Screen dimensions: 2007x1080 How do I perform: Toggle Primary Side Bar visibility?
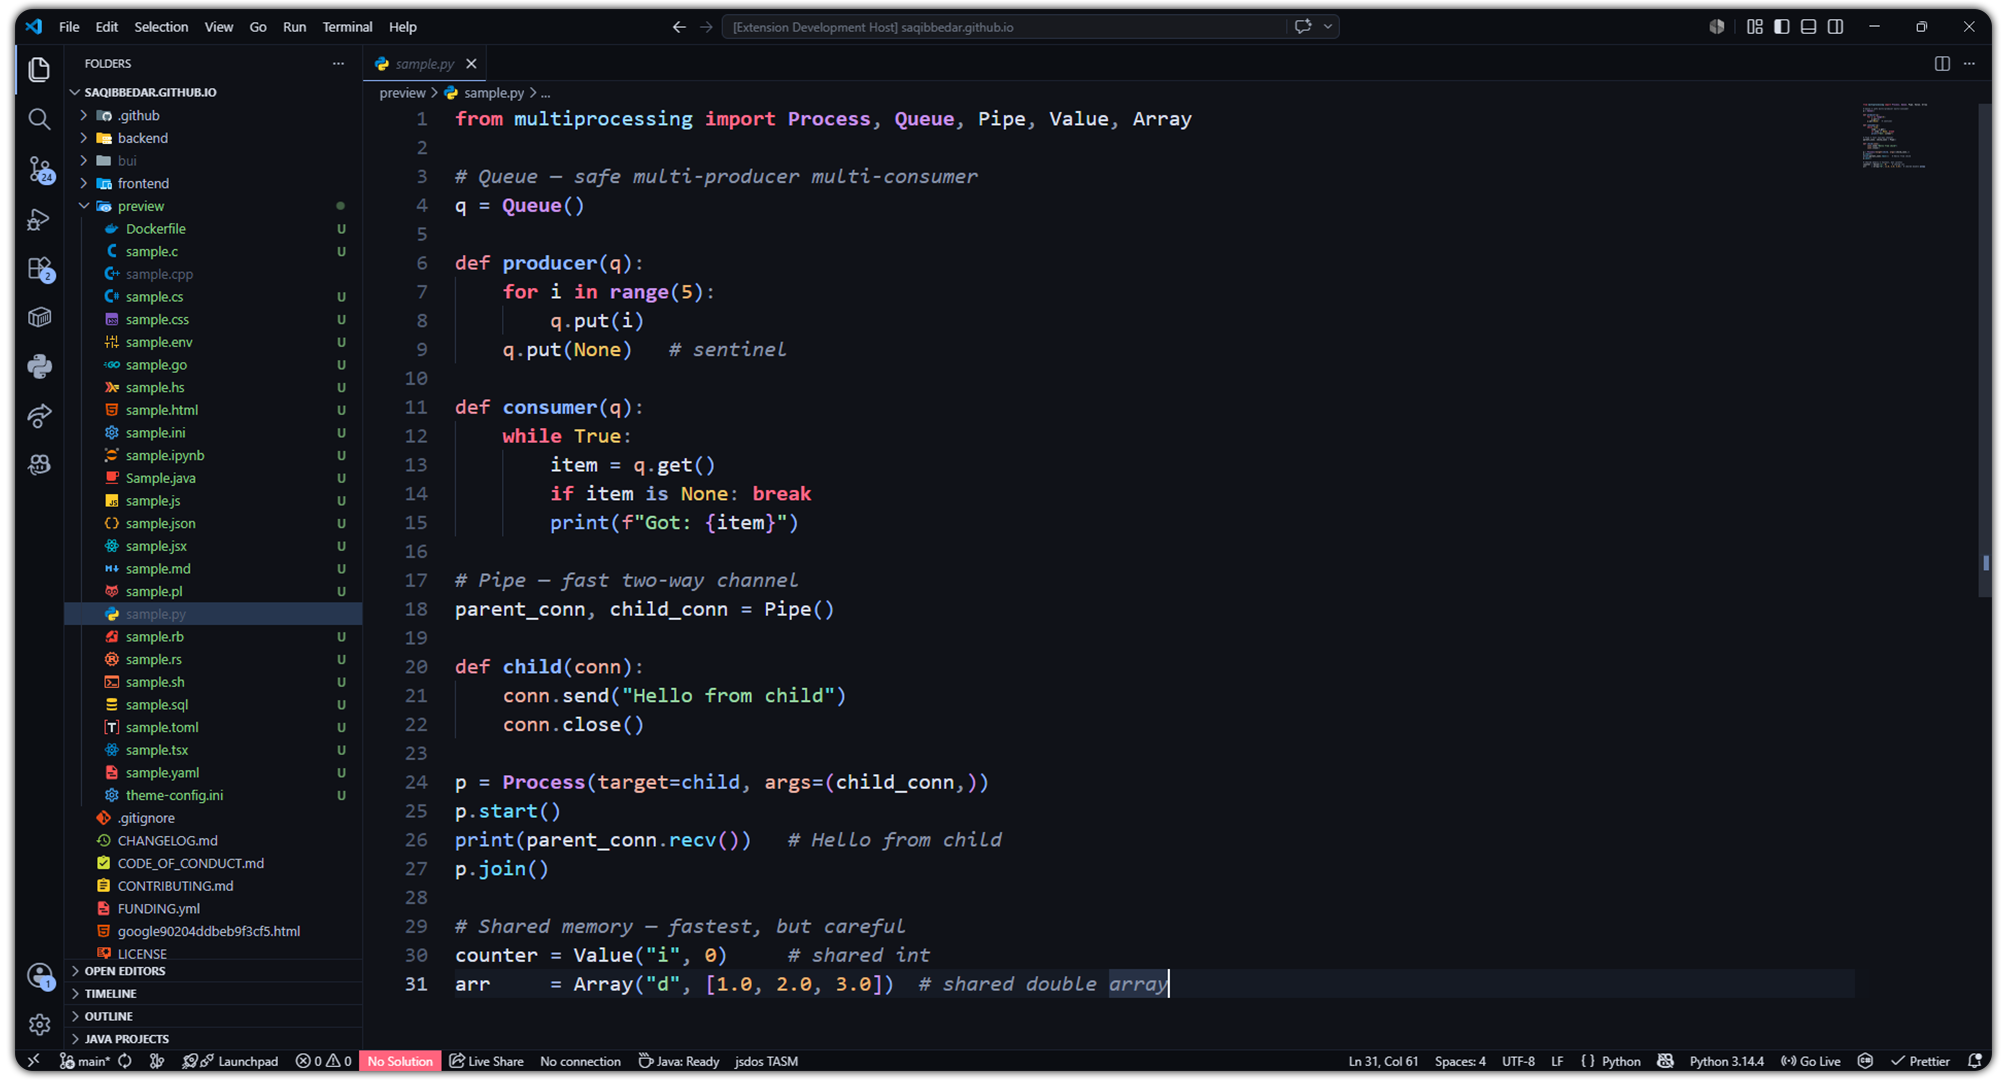click(1781, 27)
